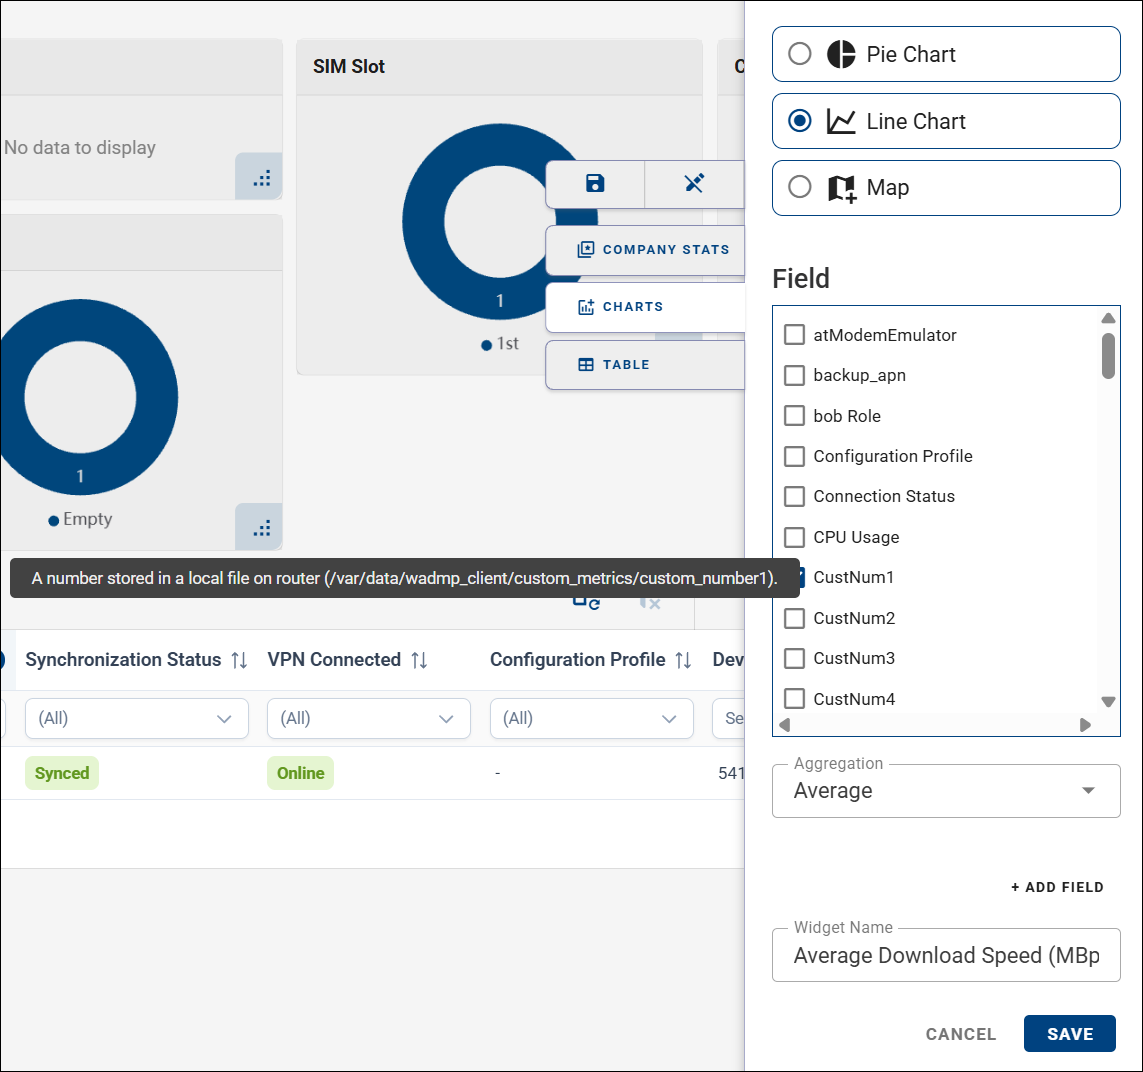1143x1072 pixels.
Task: Sort by Synchronization Status arrows icon
Action: click(239, 660)
